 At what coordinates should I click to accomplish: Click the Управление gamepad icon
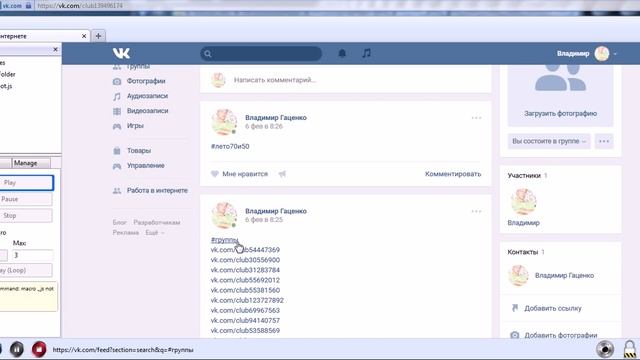click(117, 166)
